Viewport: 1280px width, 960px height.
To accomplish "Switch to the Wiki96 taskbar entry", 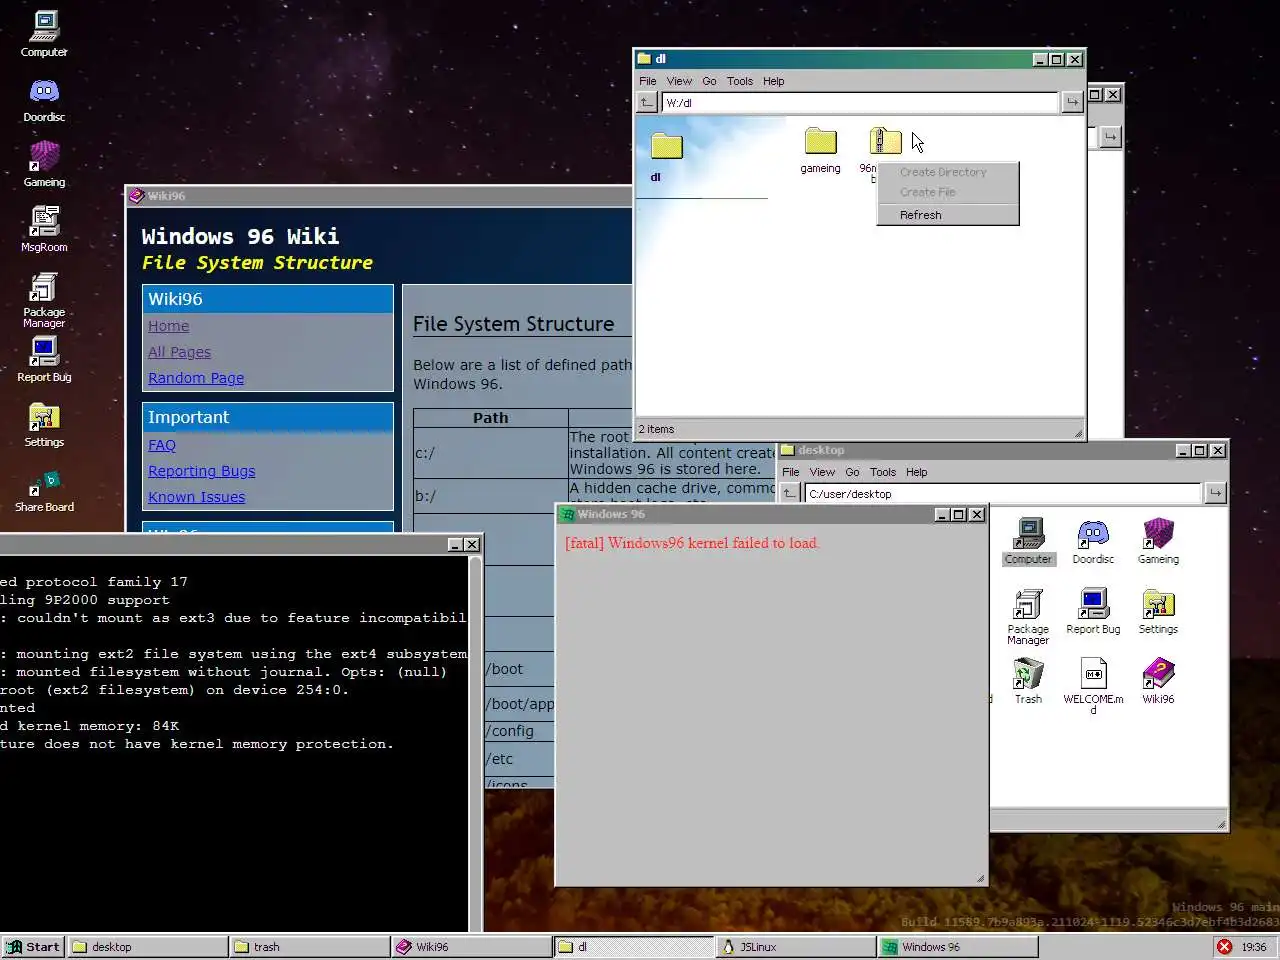I will [x=472, y=946].
